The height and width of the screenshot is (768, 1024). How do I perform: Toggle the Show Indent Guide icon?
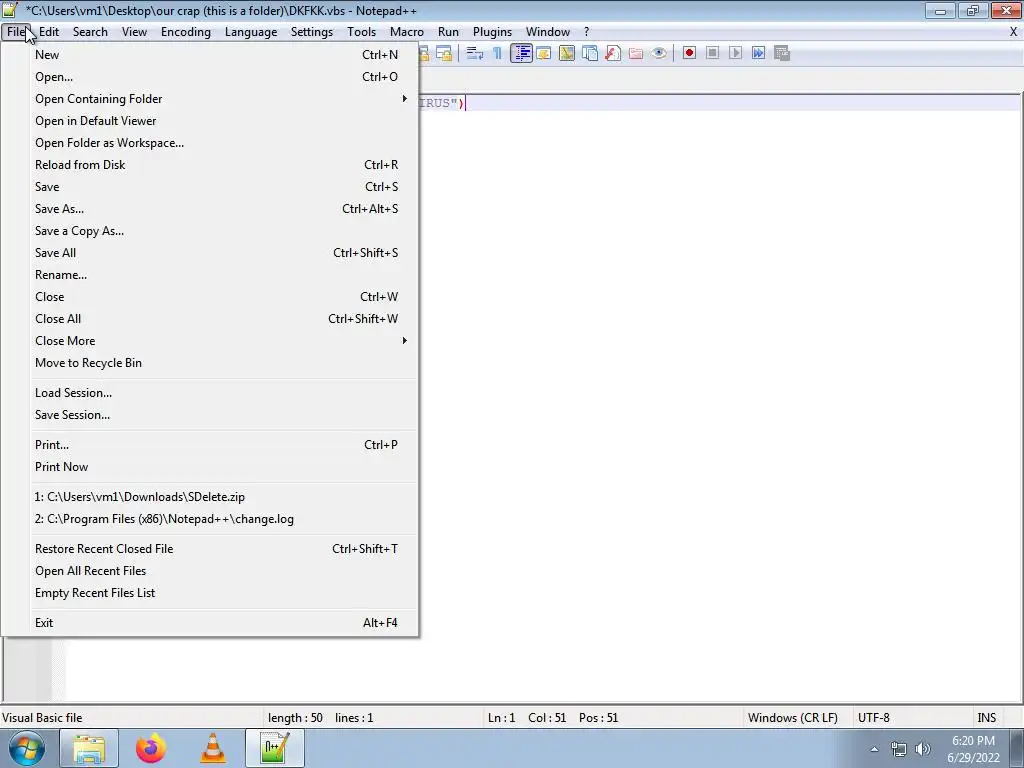(521, 54)
